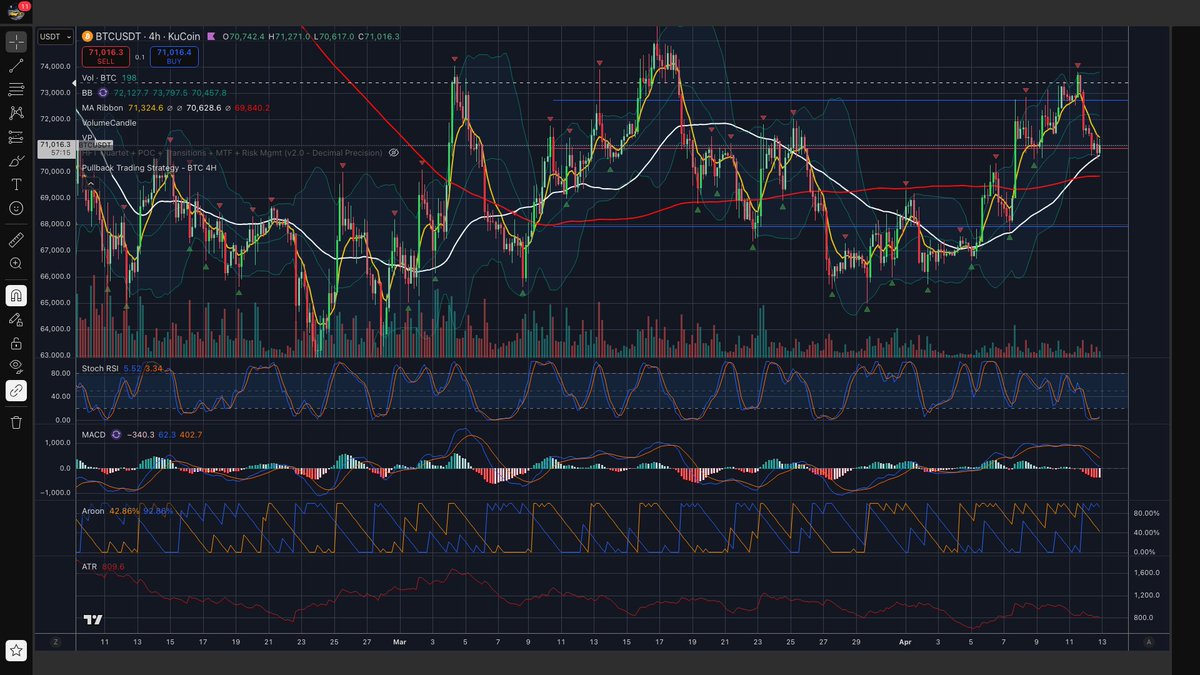Screen dimensions: 1200x675
Task: Open the USDT currency dropdown
Action: [x=54, y=37]
